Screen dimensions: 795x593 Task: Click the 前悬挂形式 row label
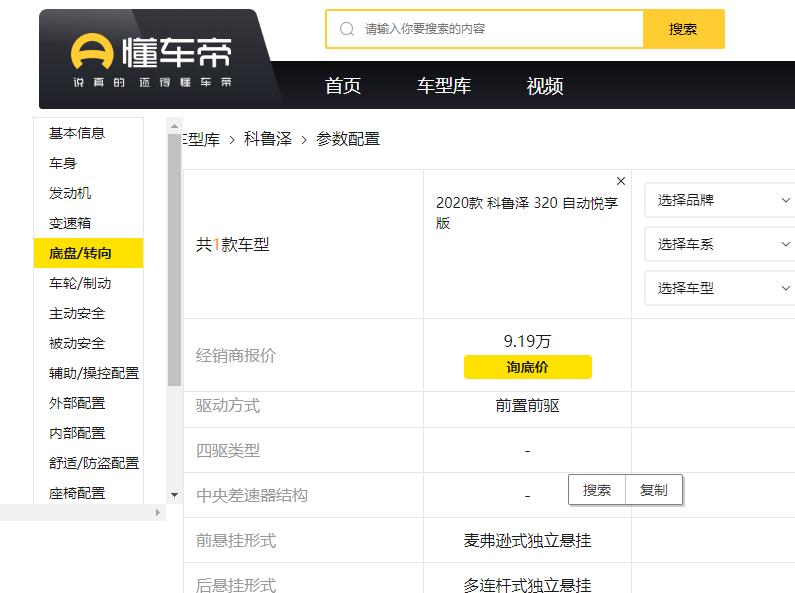pos(236,540)
